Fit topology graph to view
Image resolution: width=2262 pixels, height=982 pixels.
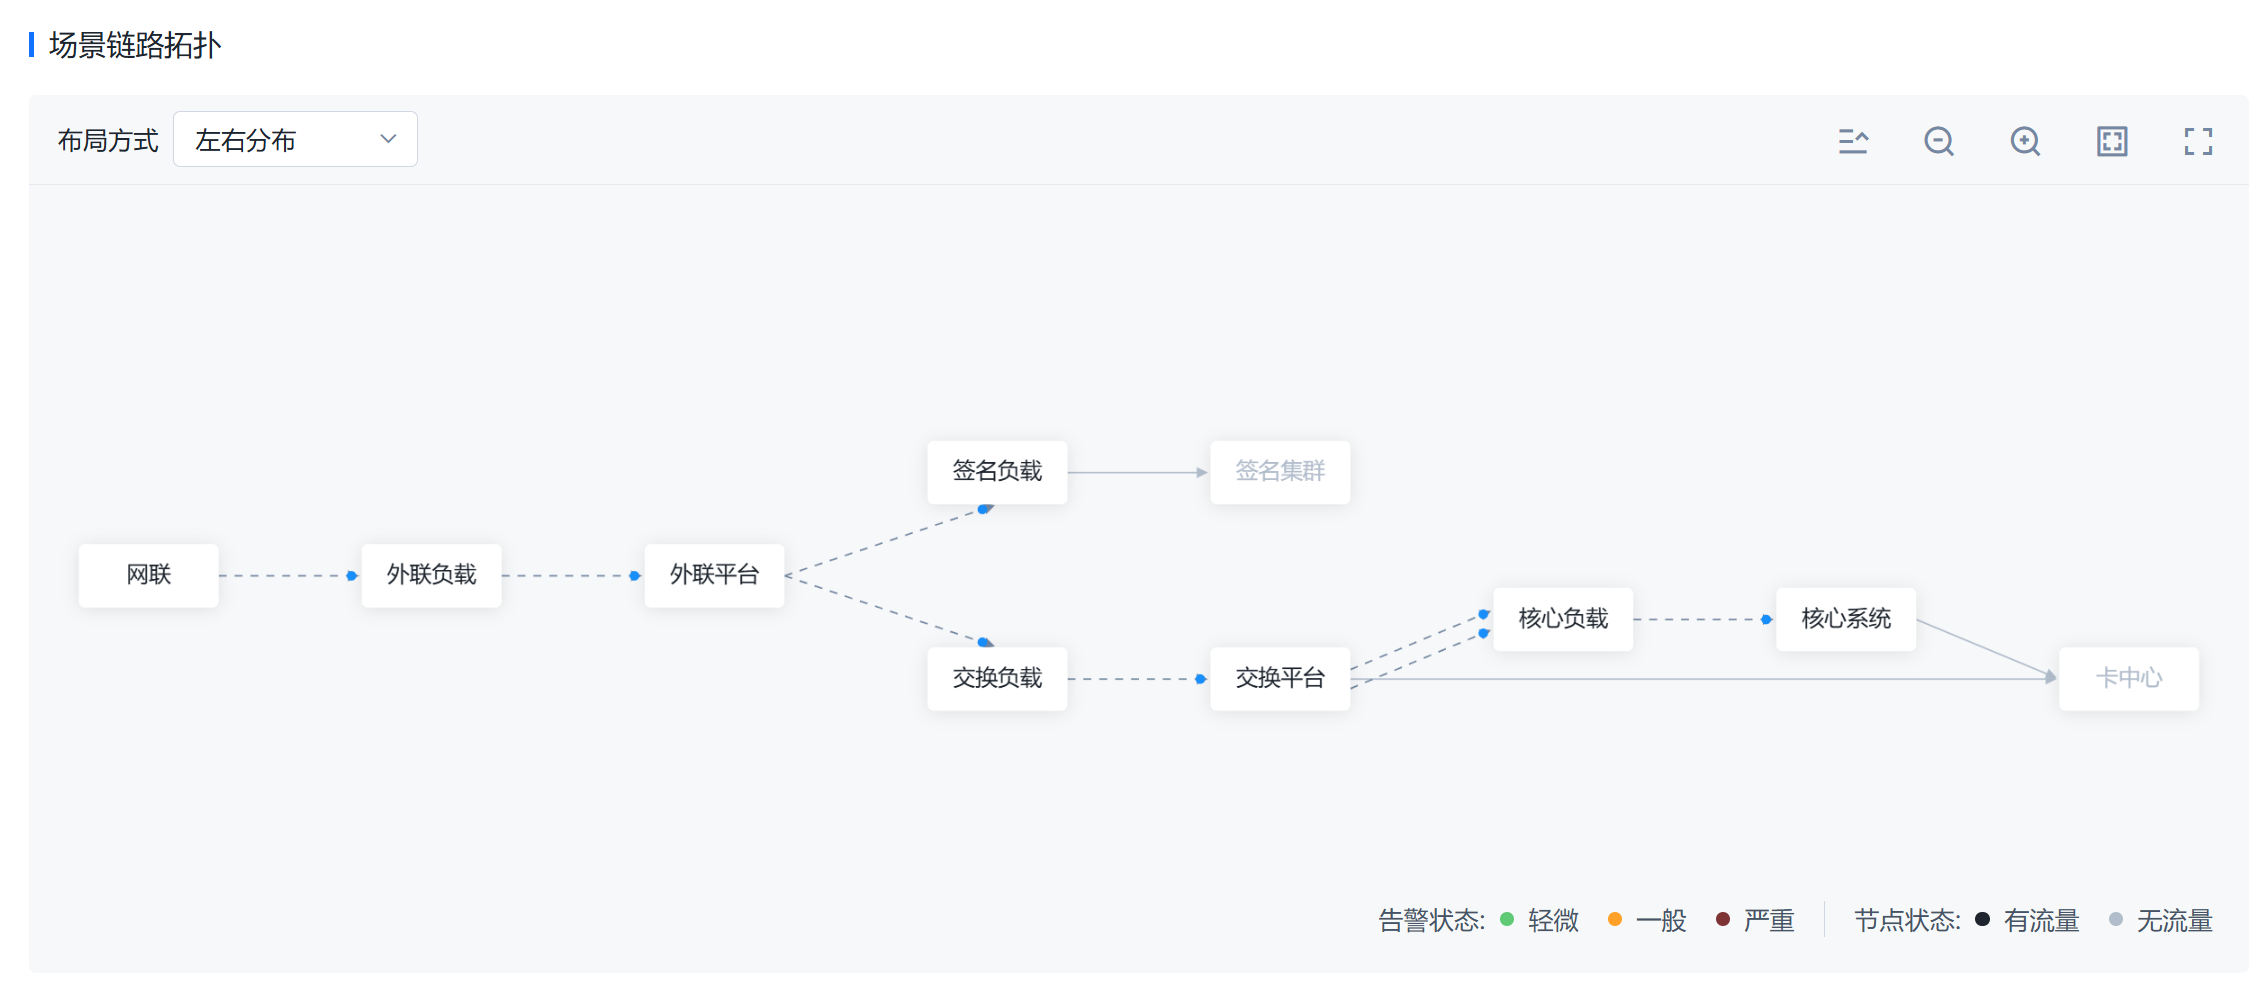tap(2111, 141)
